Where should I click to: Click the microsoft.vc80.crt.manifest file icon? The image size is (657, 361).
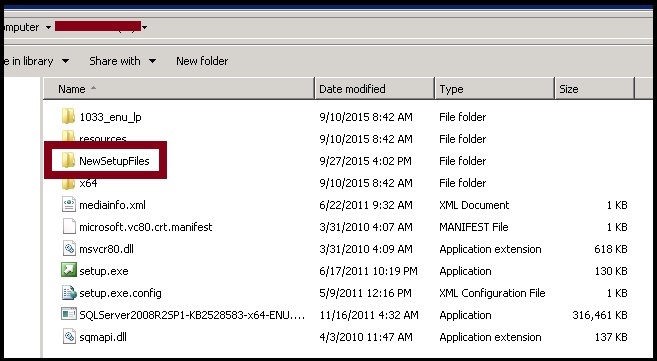pyautogui.click(x=69, y=227)
